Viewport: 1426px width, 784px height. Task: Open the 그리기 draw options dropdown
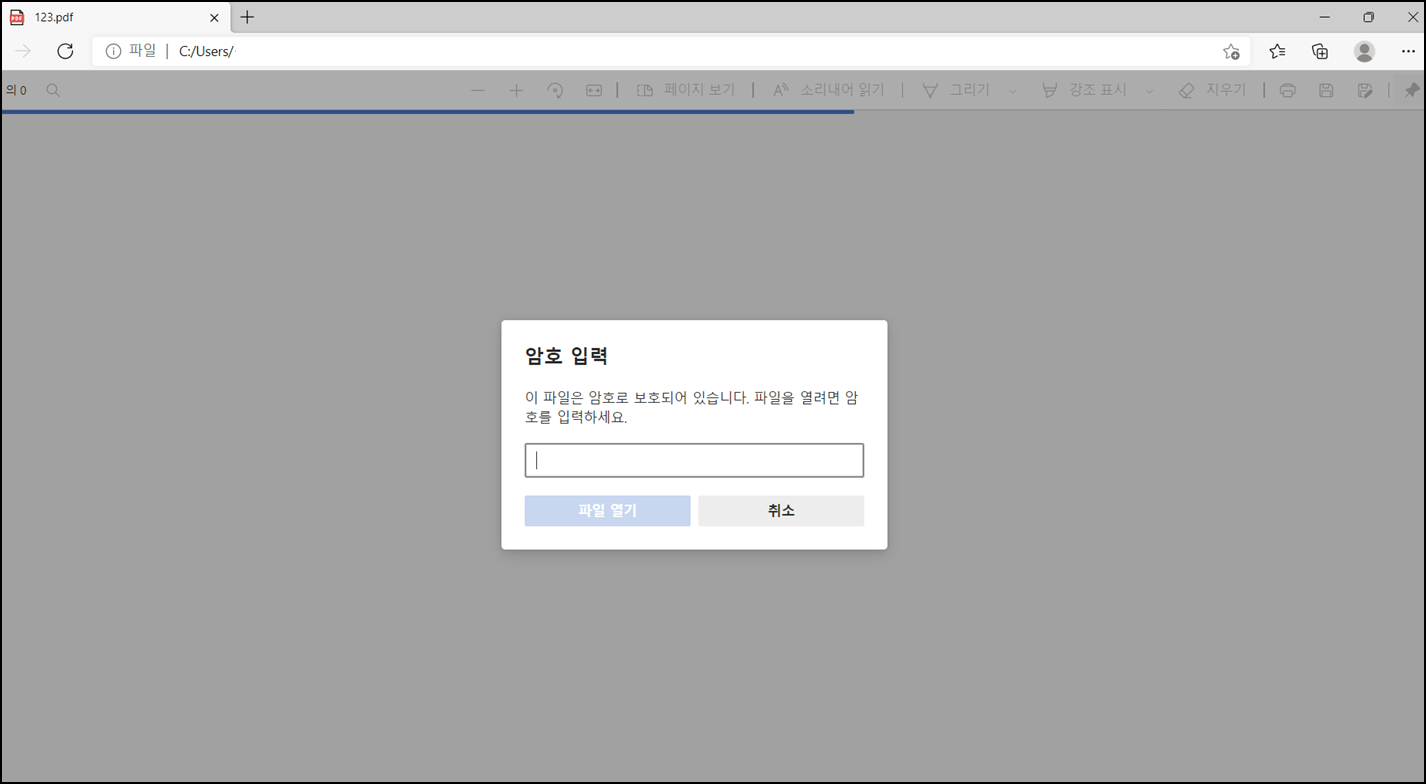[x=1014, y=90]
